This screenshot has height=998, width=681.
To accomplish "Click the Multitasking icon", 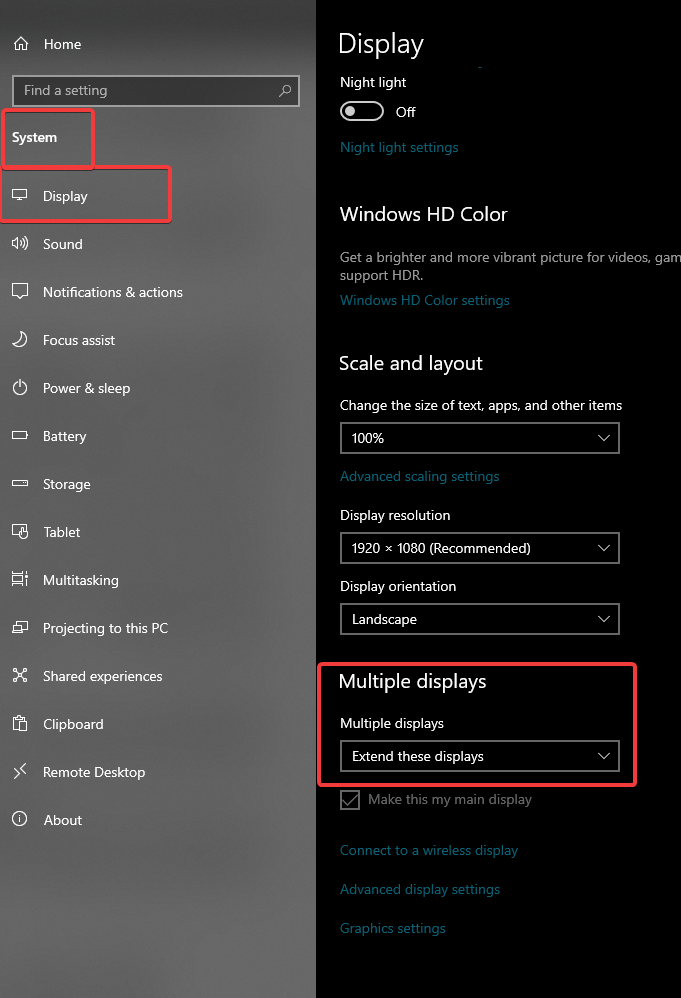I will [20, 579].
